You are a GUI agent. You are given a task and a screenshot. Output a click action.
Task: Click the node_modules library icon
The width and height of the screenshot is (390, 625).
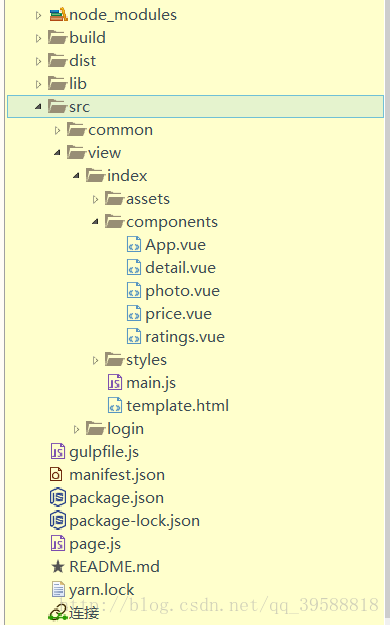[x=58, y=15]
